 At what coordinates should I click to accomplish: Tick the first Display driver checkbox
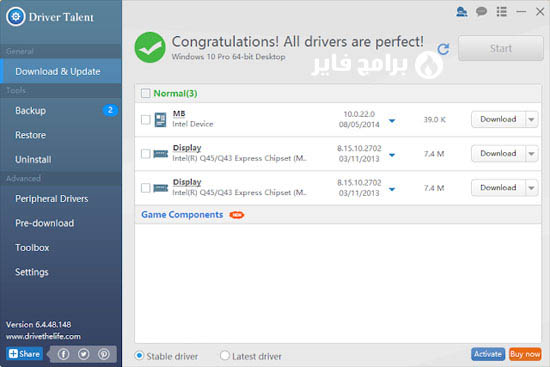[x=146, y=154]
